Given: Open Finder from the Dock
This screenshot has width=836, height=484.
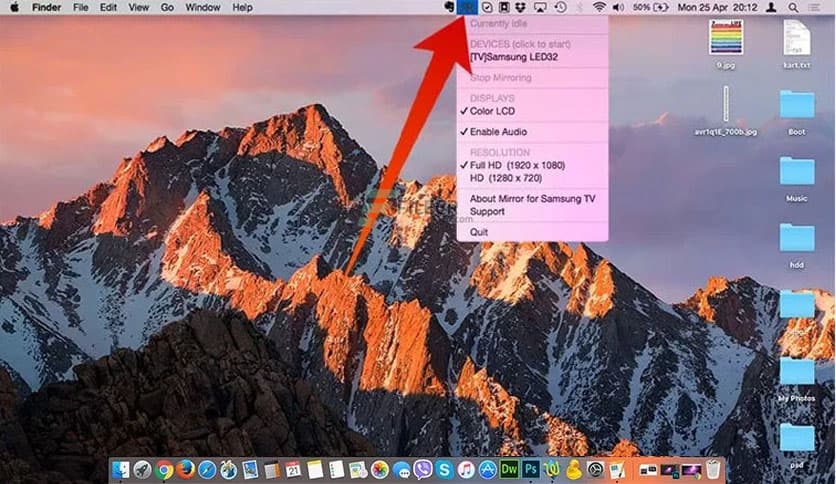Looking at the screenshot, I should [x=120, y=470].
